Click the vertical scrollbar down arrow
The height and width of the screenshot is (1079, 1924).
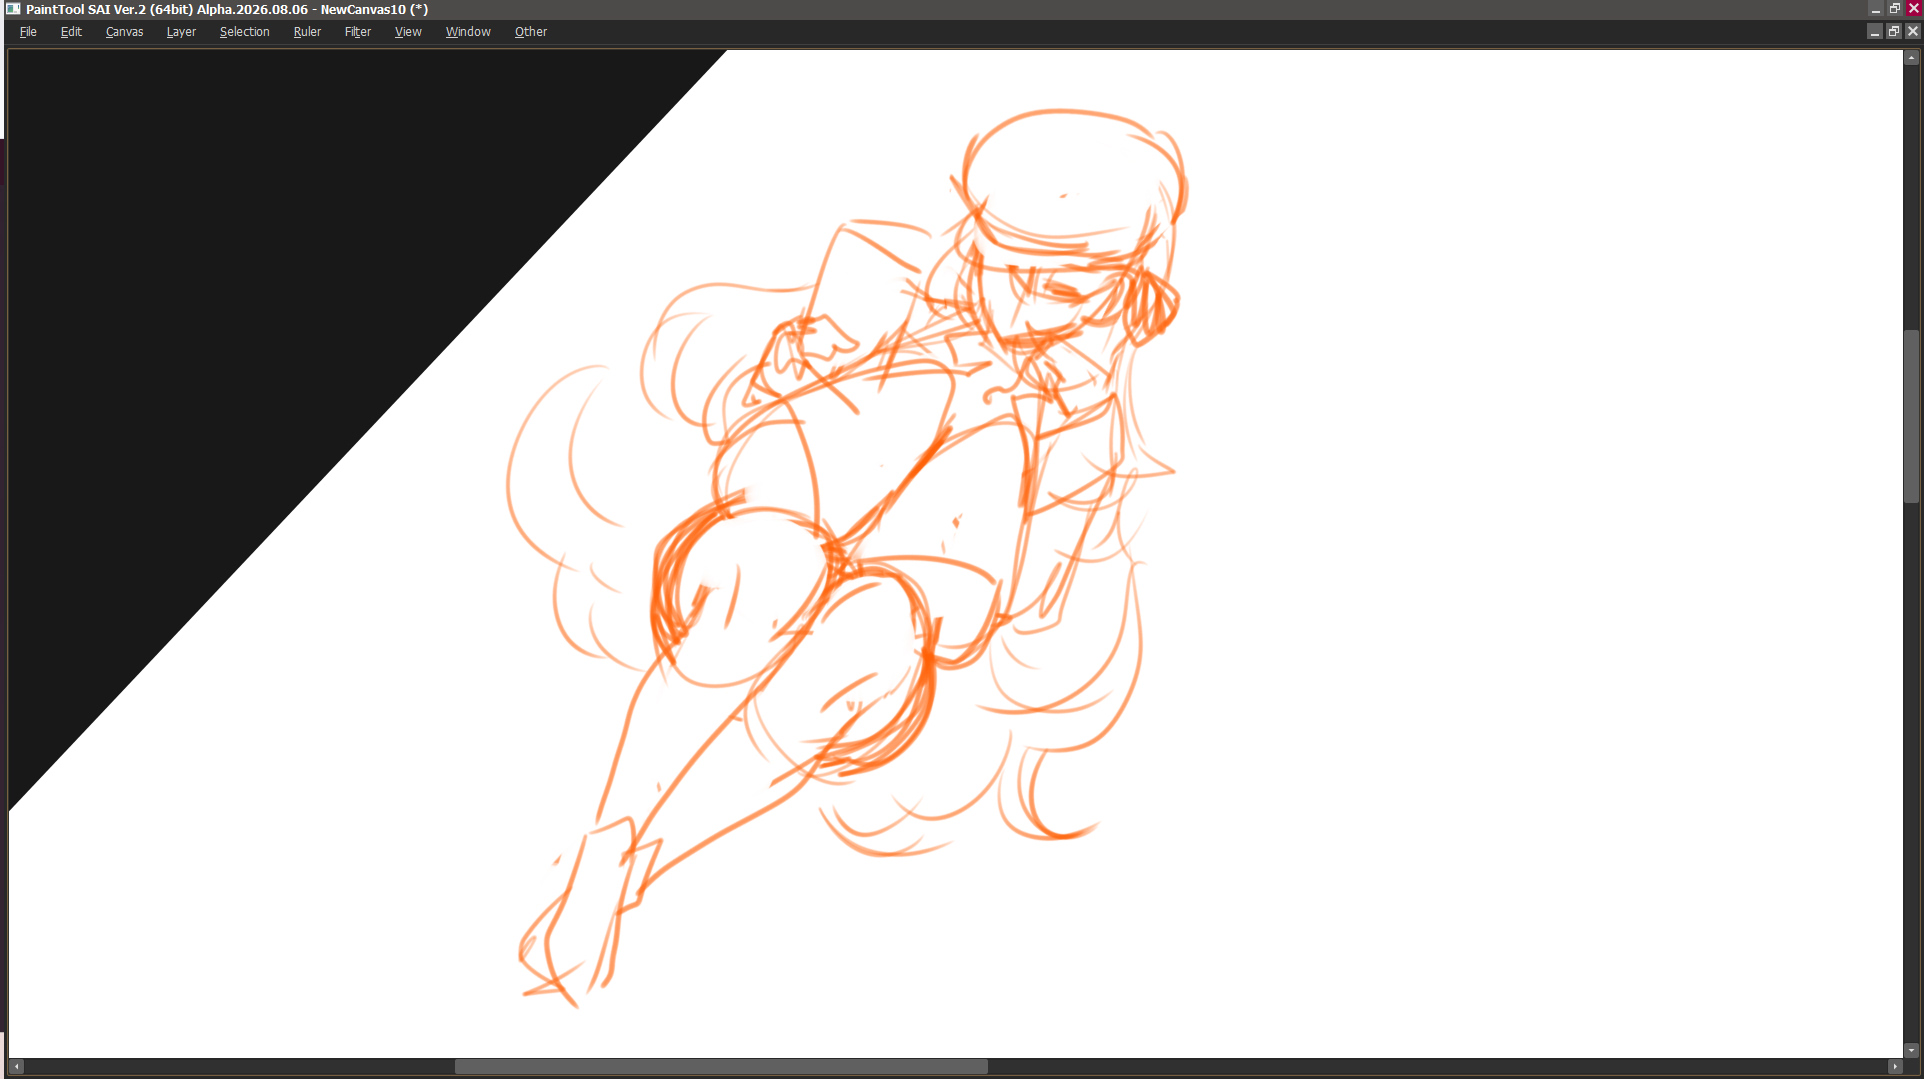click(1912, 1051)
